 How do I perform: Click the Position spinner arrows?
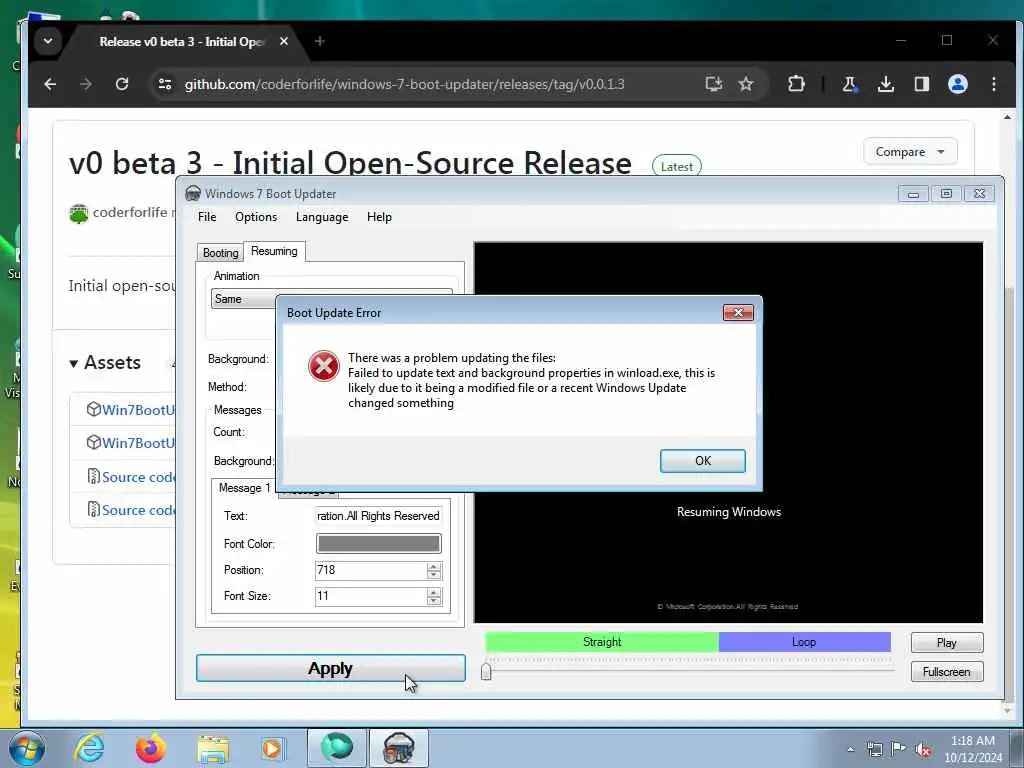click(434, 570)
